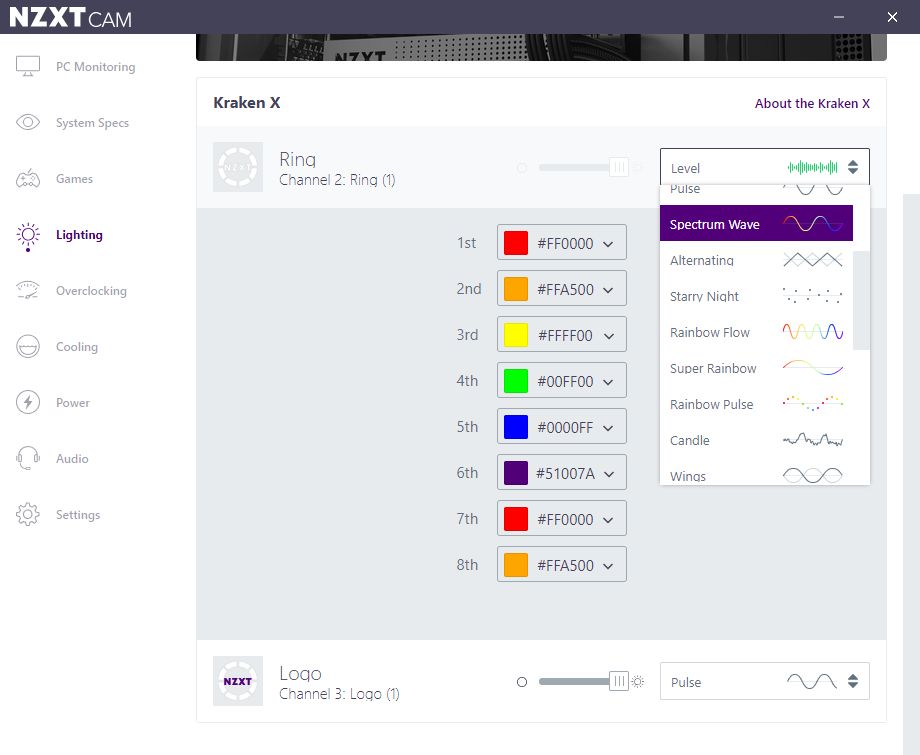Click the Ring brightness slider handle
The width and height of the screenshot is (920, 755).
pos(618,167)
